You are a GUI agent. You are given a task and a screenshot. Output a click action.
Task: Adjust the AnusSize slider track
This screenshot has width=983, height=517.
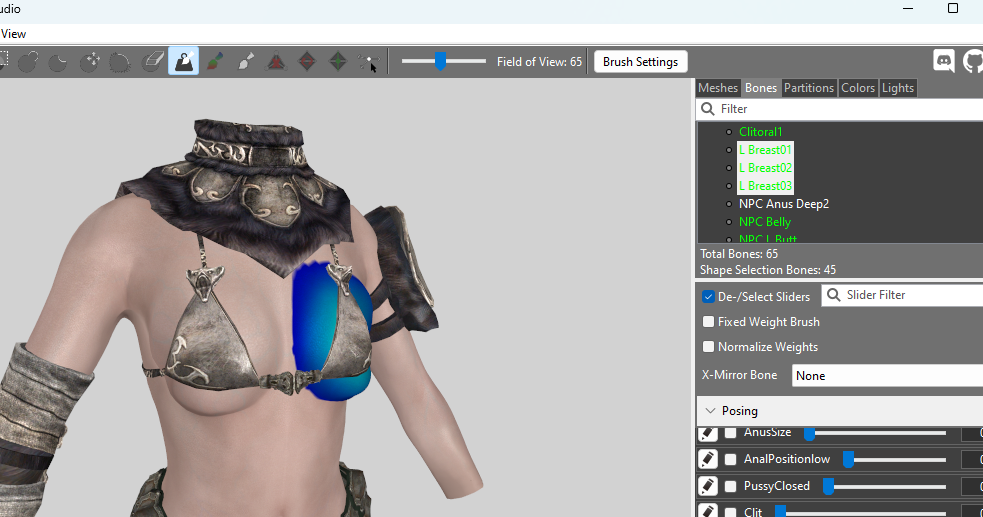pos(875,432)
